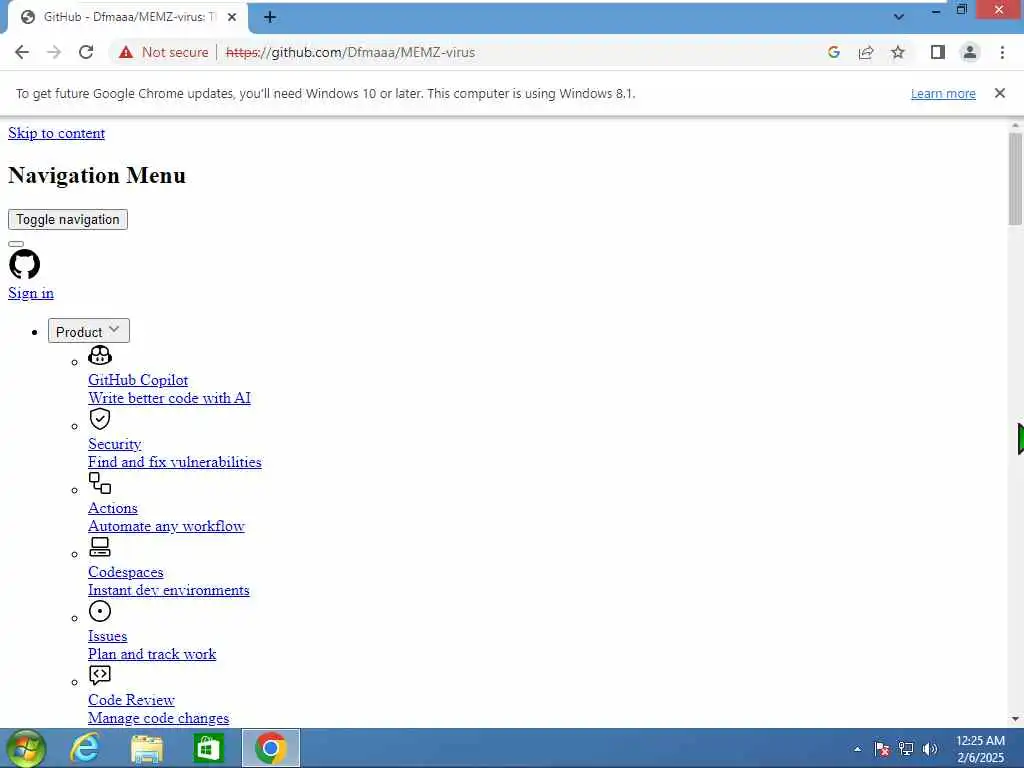Open the Issues link
The height and width of the screenshot is (768, 1024).
[107, 636]
